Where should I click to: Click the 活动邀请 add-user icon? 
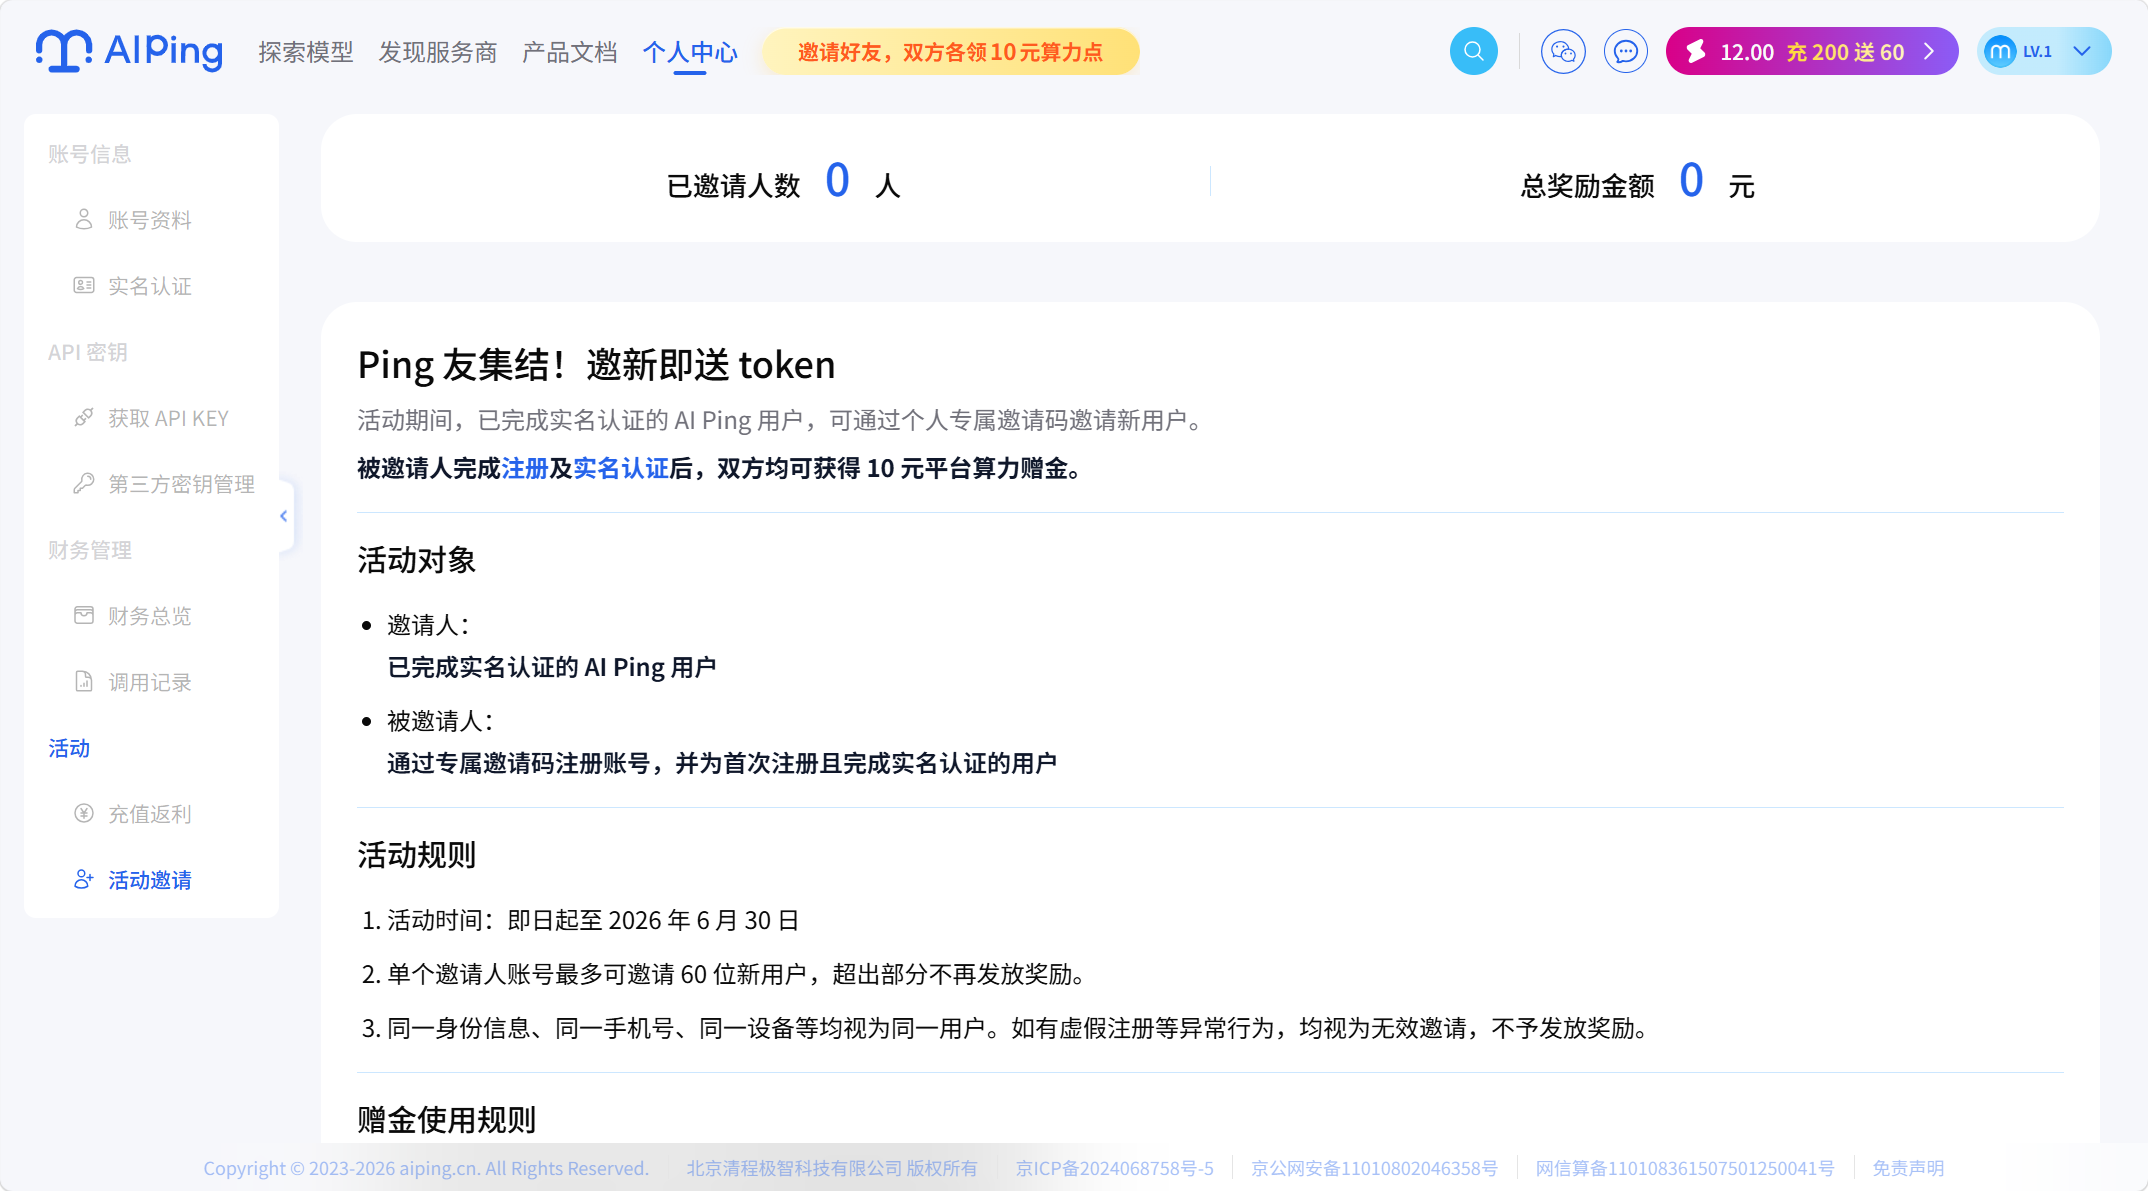[84, 879]
